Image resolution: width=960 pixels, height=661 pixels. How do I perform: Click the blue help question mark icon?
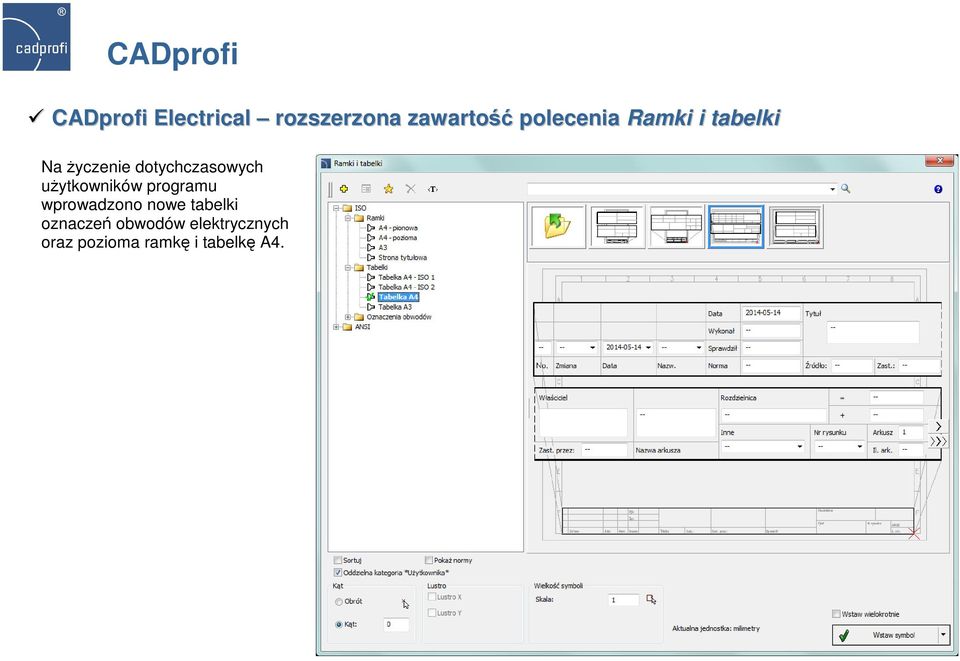click(938, 189)
